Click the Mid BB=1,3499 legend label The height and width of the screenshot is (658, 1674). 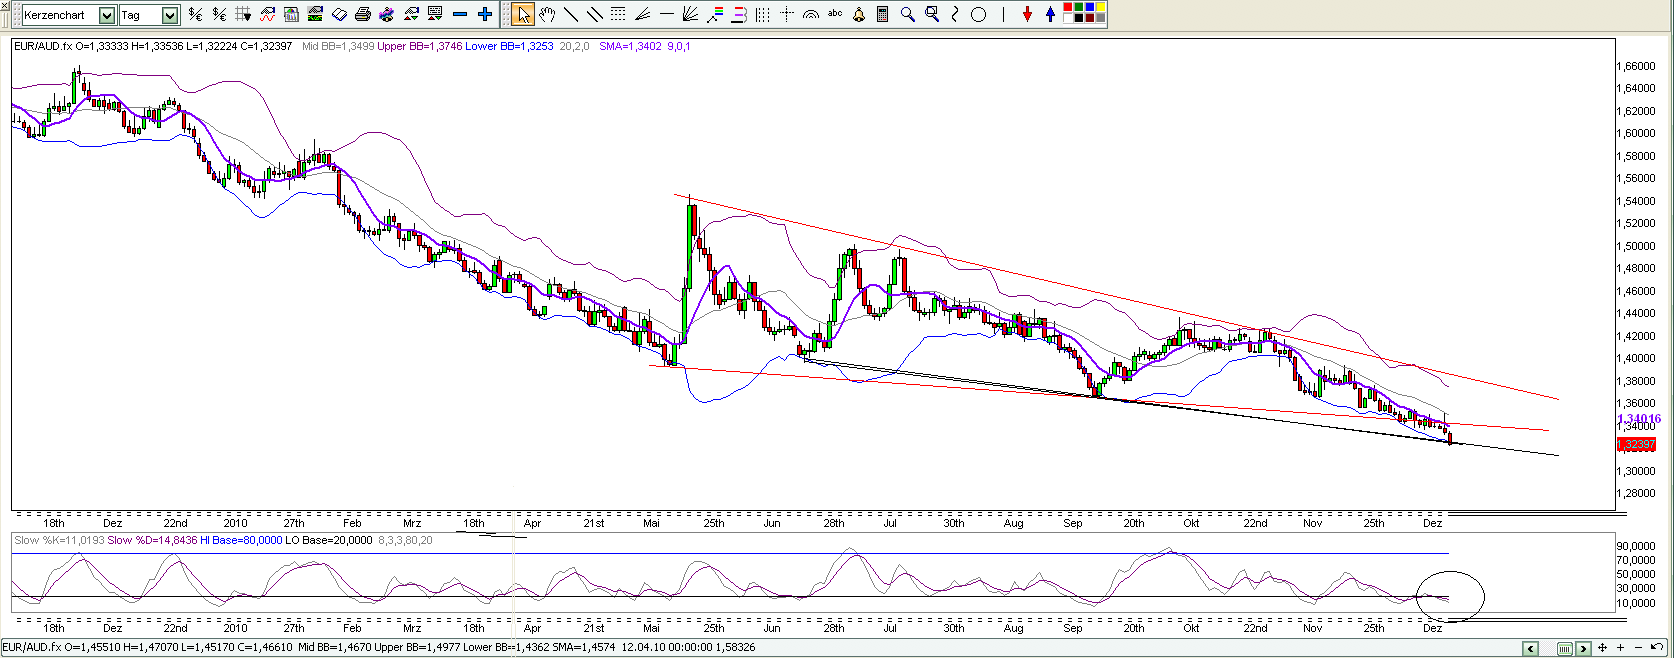click(338, 46)
